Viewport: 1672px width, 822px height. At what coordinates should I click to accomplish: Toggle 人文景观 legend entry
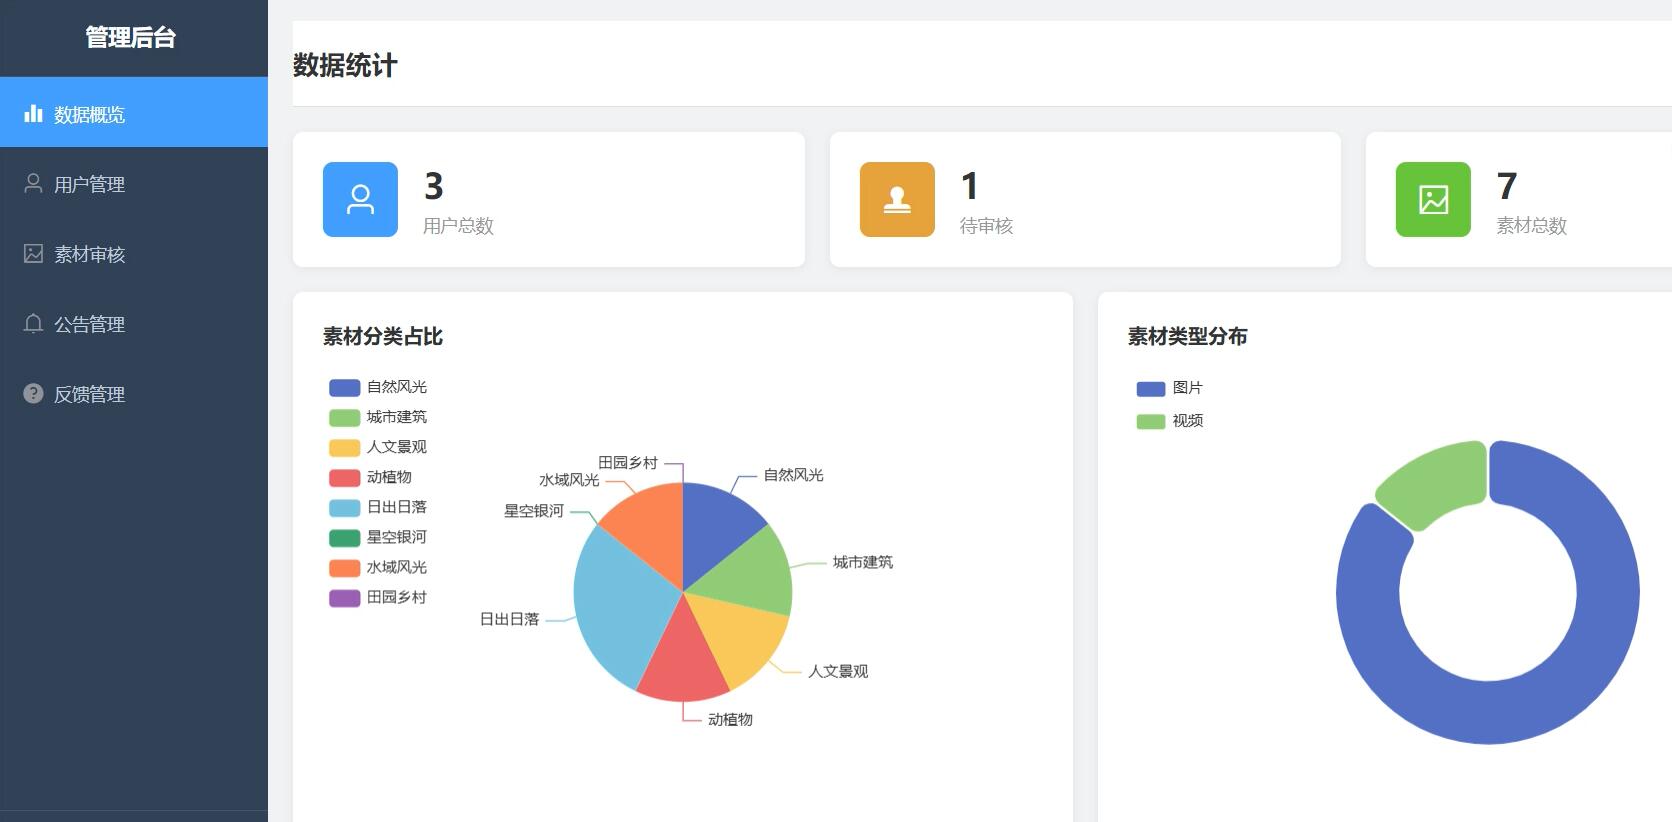378,447
